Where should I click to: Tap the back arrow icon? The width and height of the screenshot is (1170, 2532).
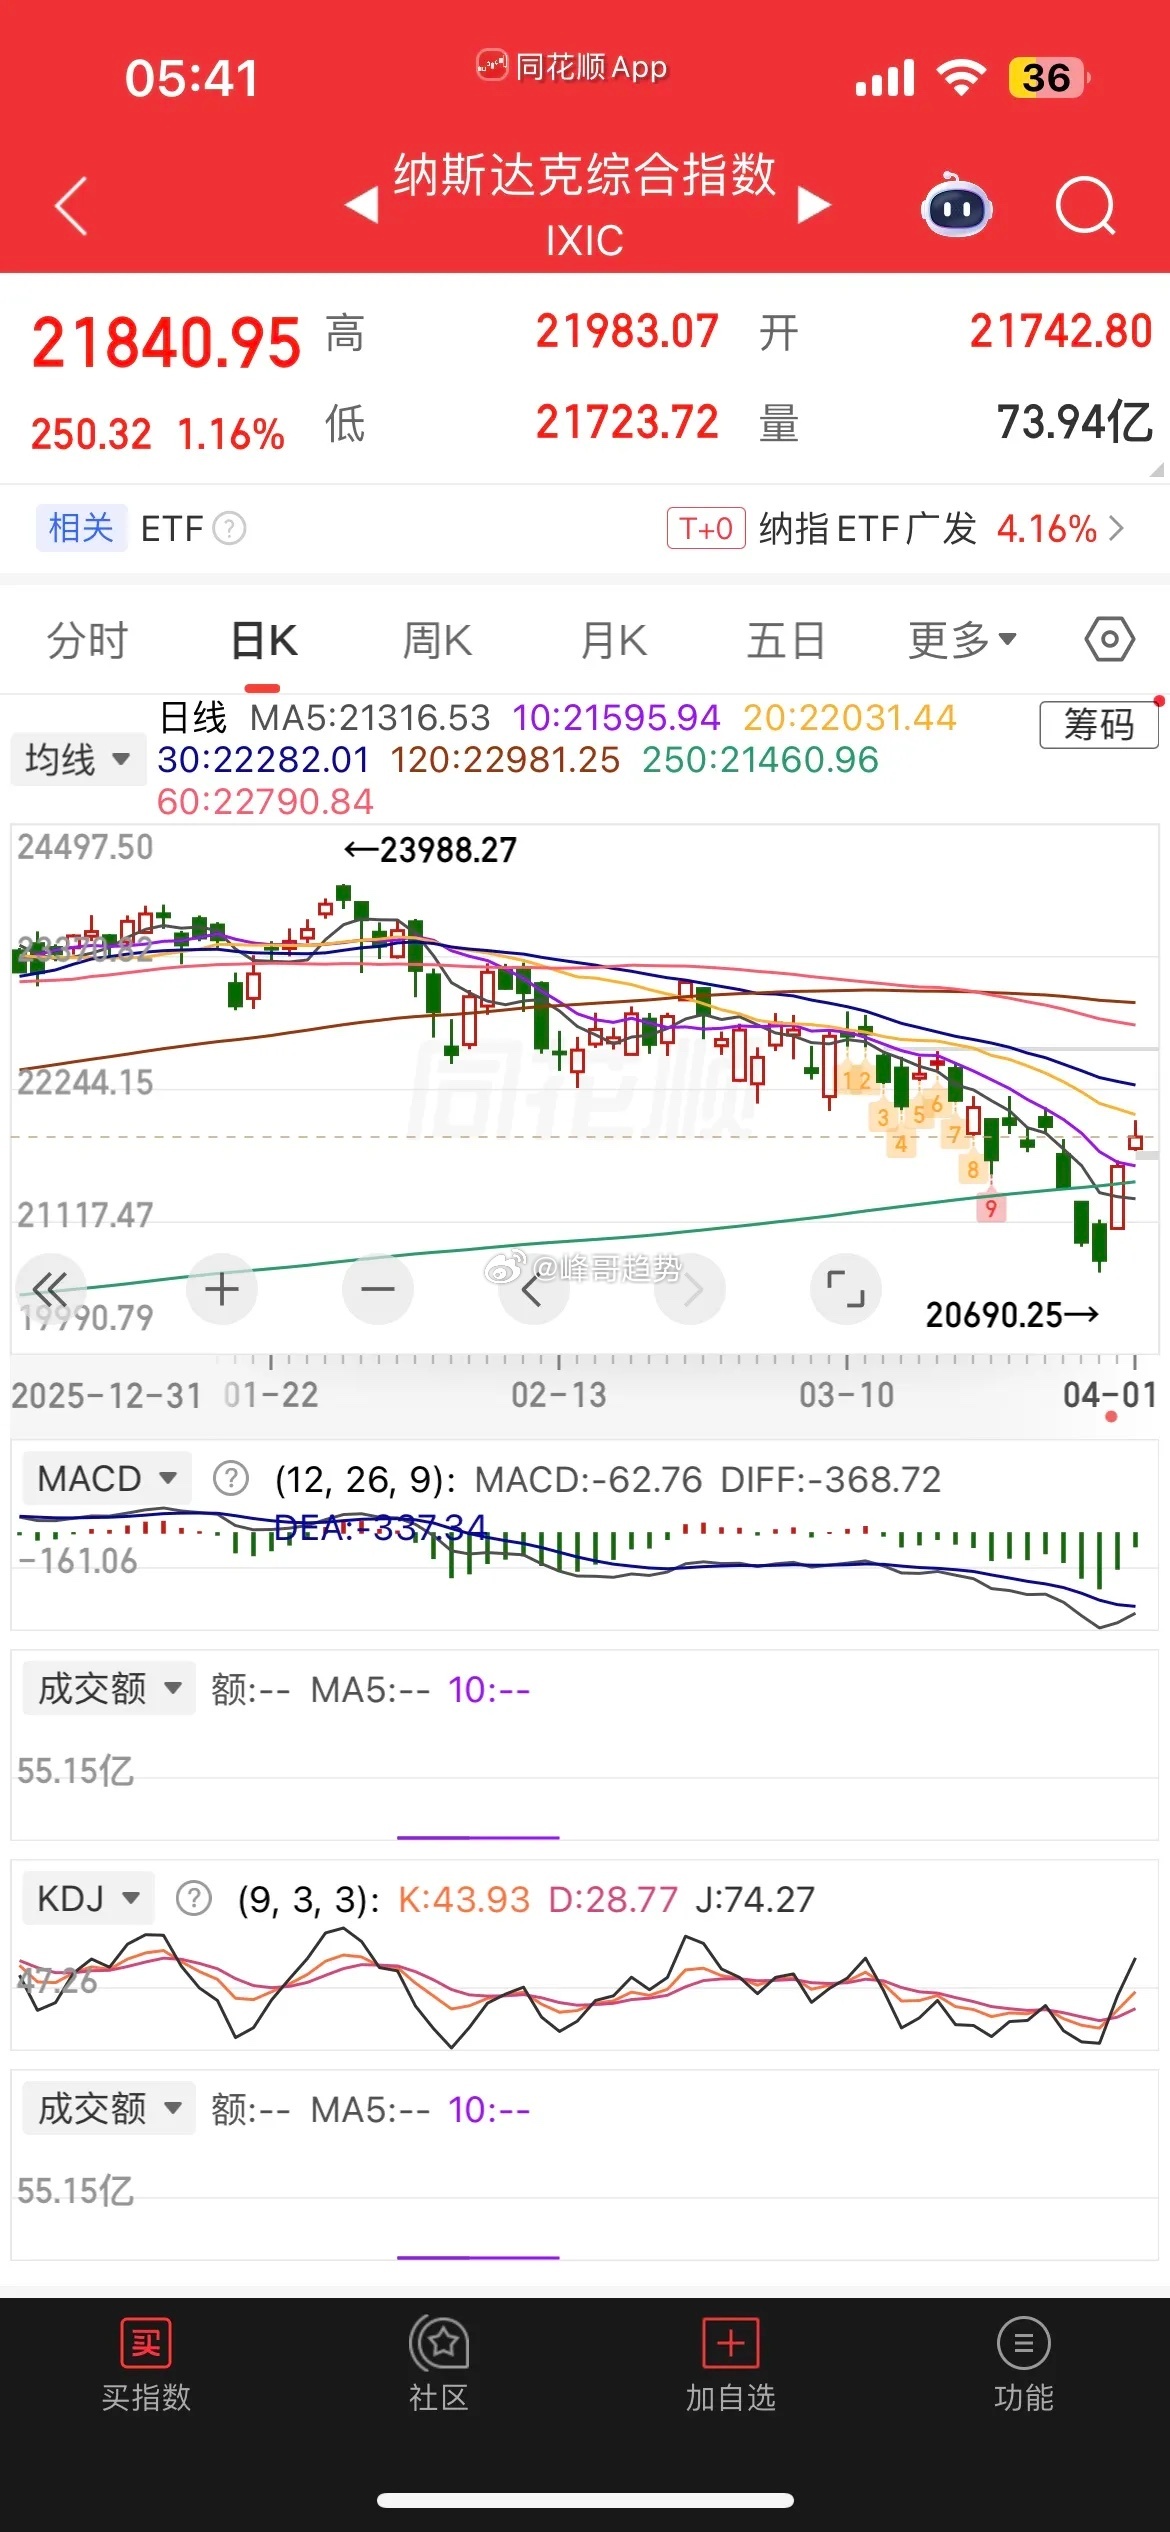click(x=71, y=206)
